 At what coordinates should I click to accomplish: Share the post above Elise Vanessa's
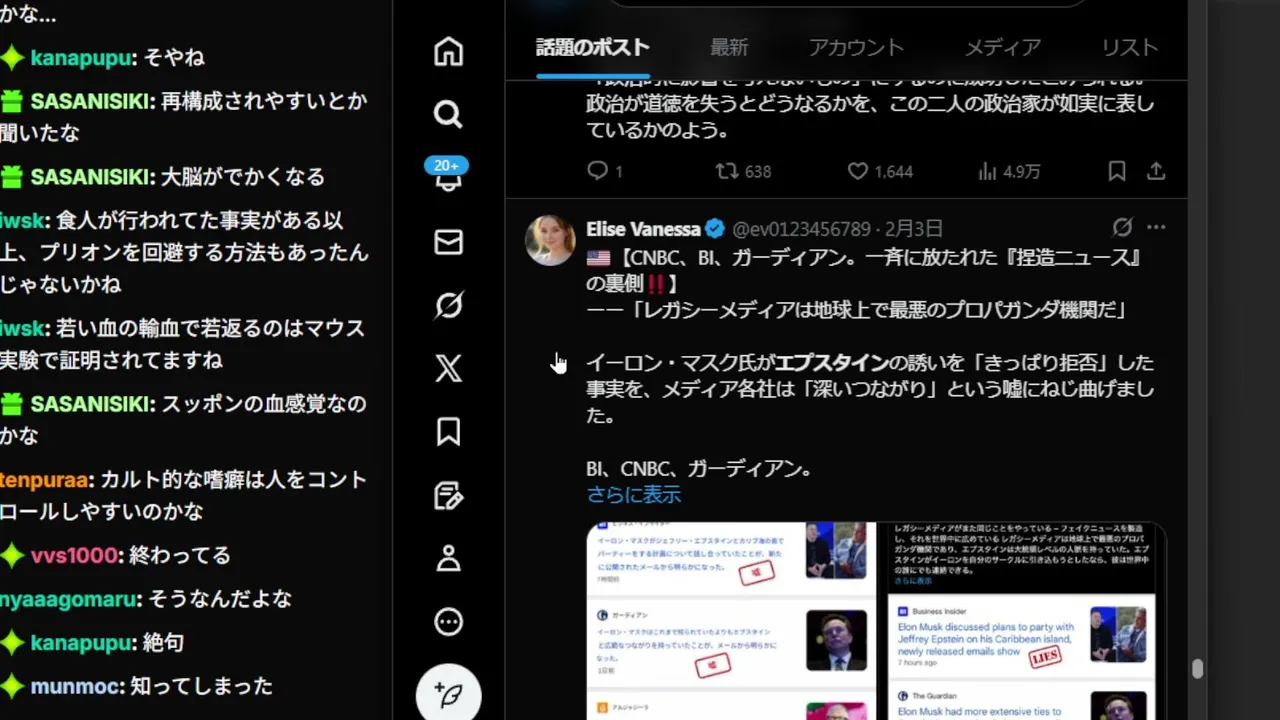[1156, 171]
